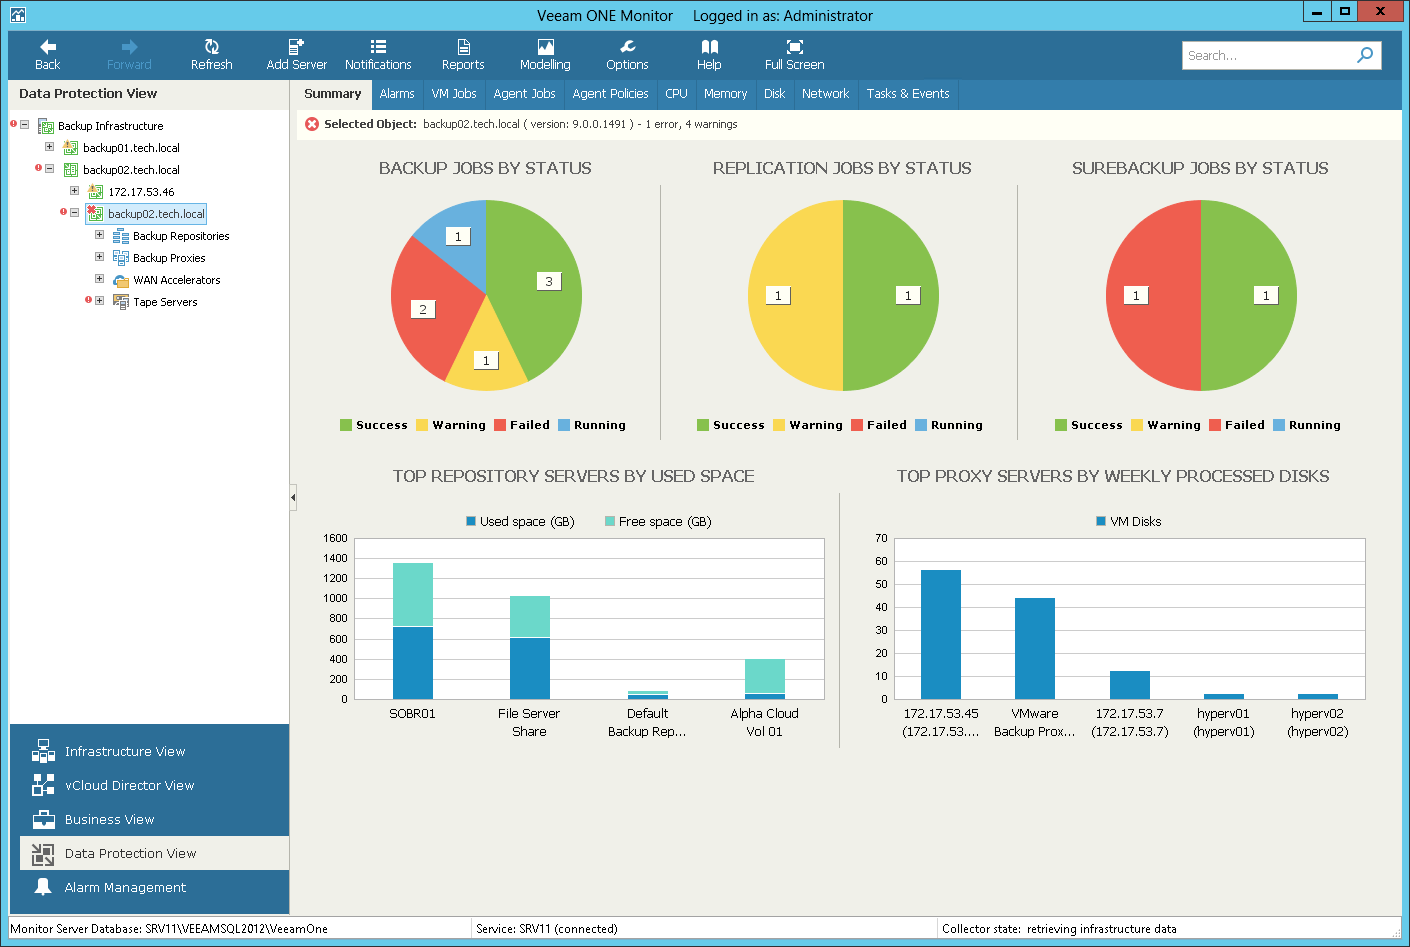Click the SOBR01 bar in repository chart
This screenshot has width=1410, height=947.
click(x=413, y=631)
